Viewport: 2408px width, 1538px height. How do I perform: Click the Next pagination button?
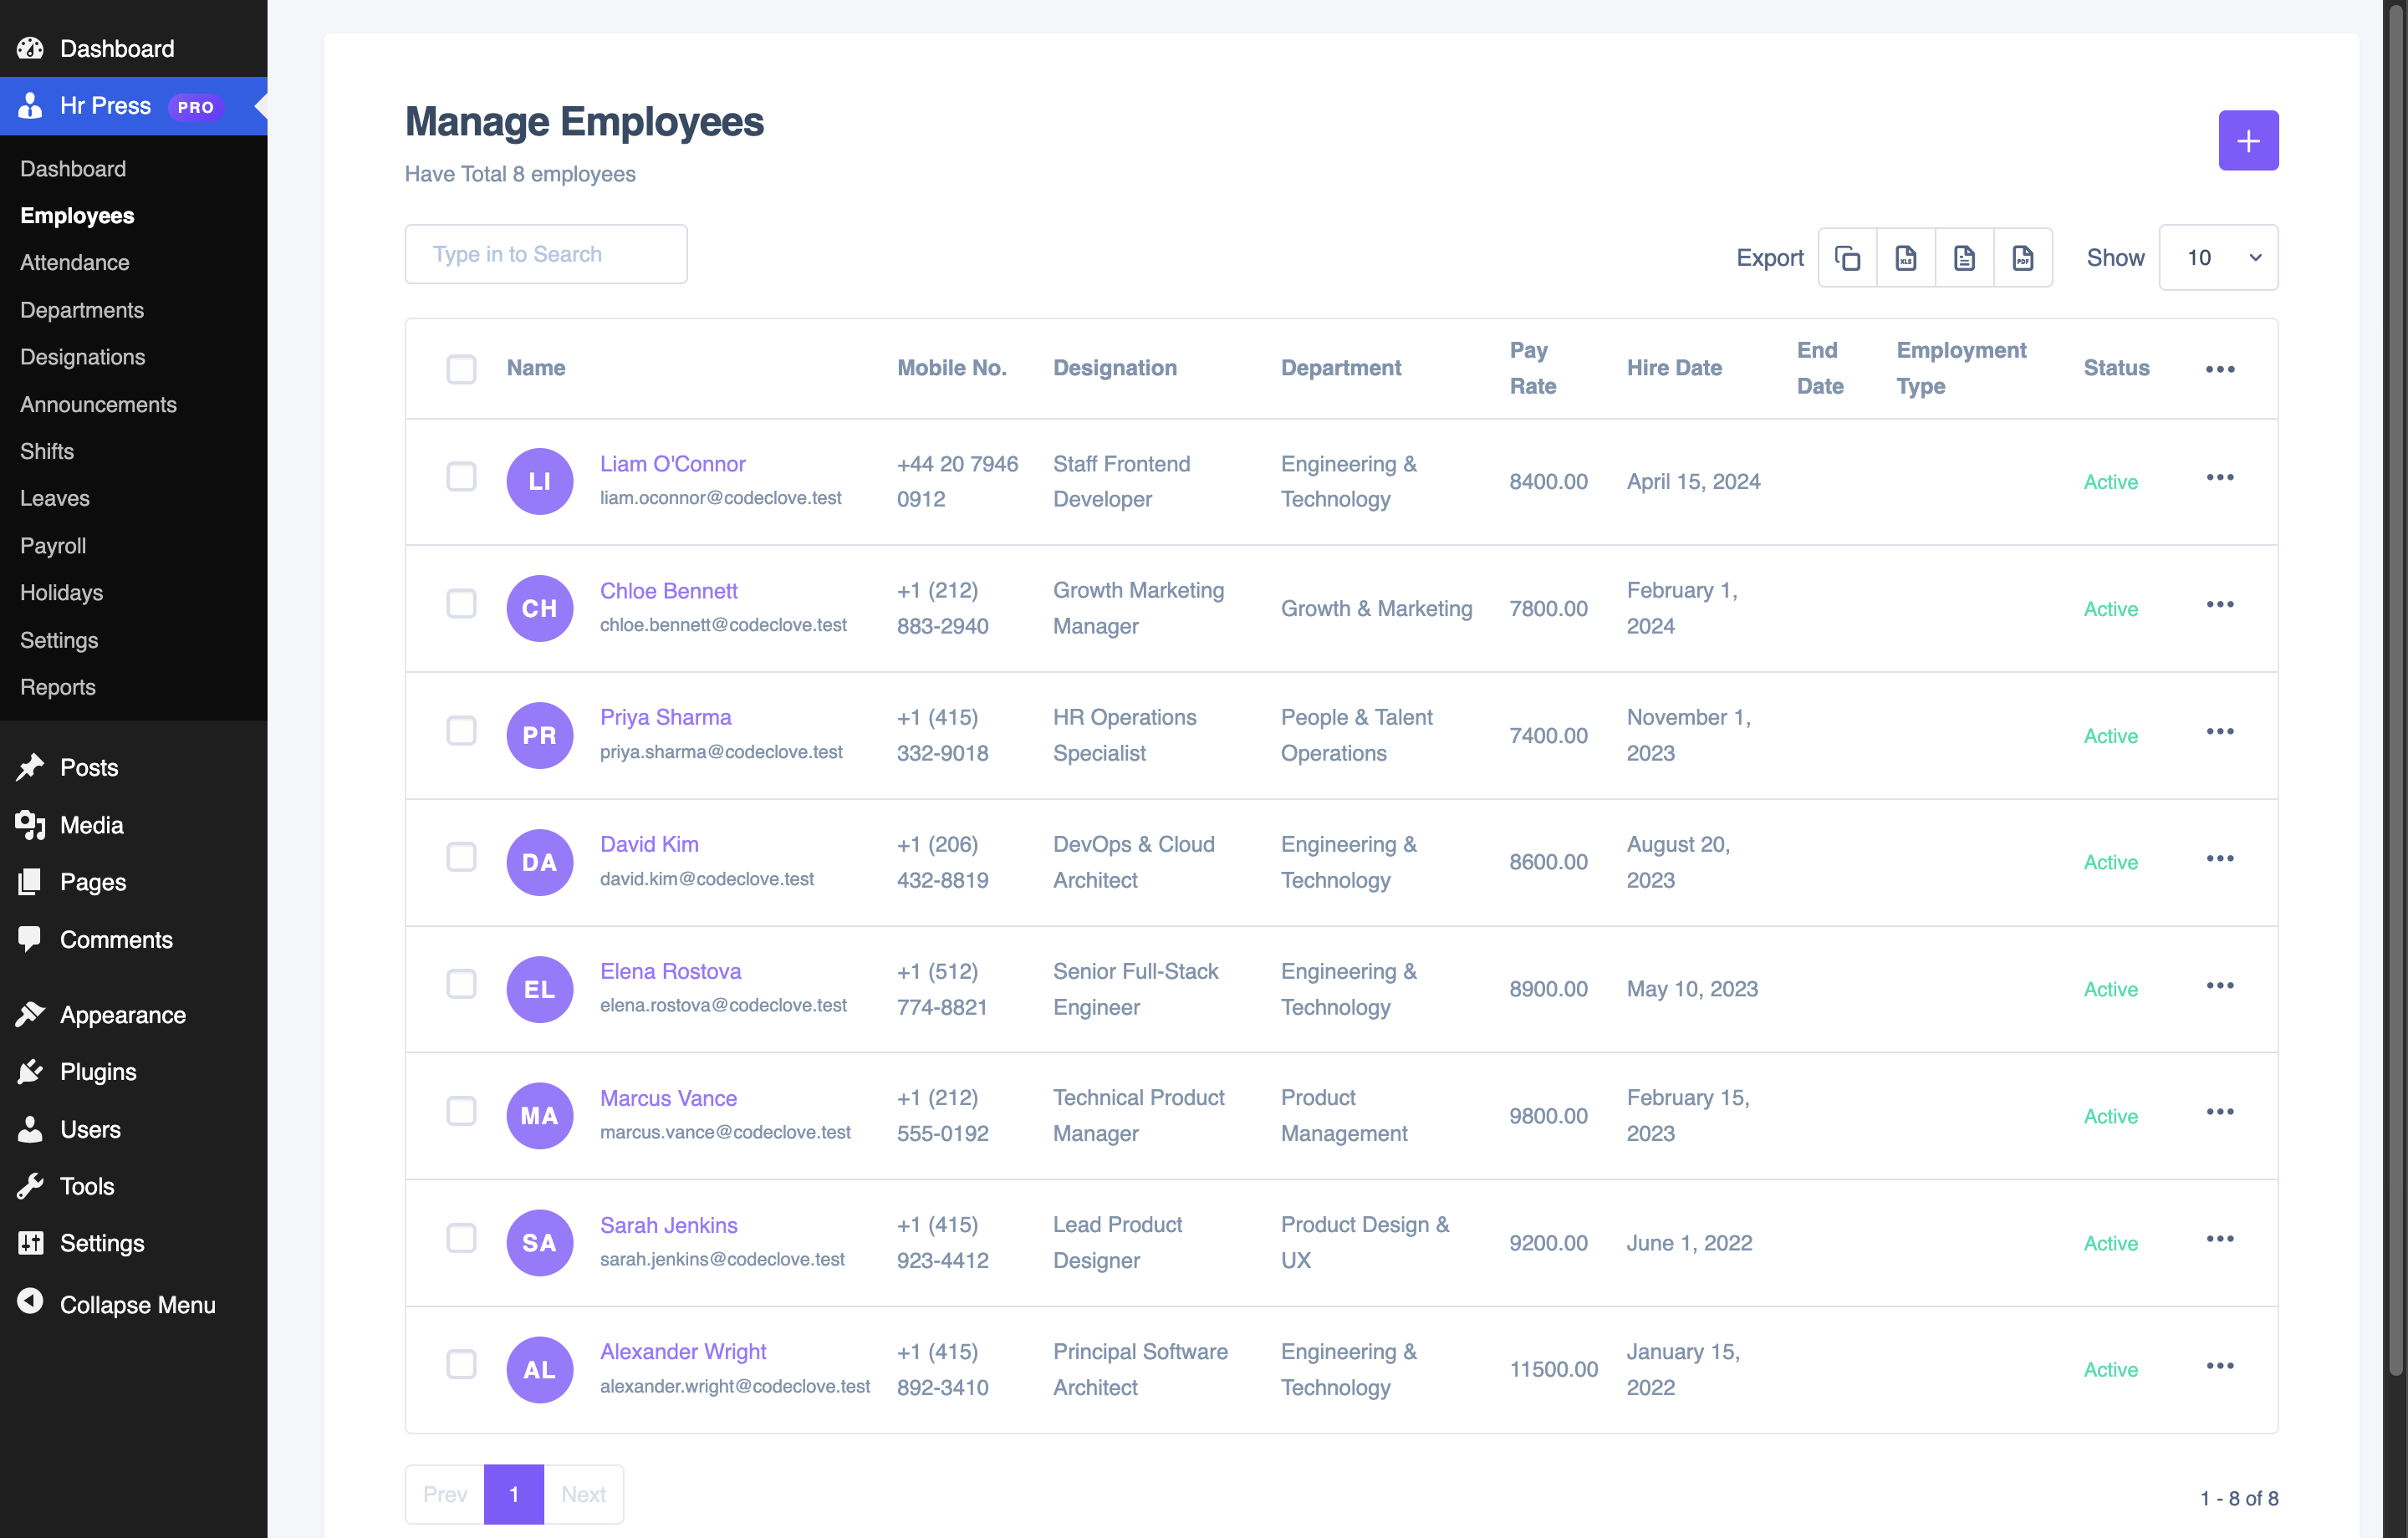coord(583,1494)
